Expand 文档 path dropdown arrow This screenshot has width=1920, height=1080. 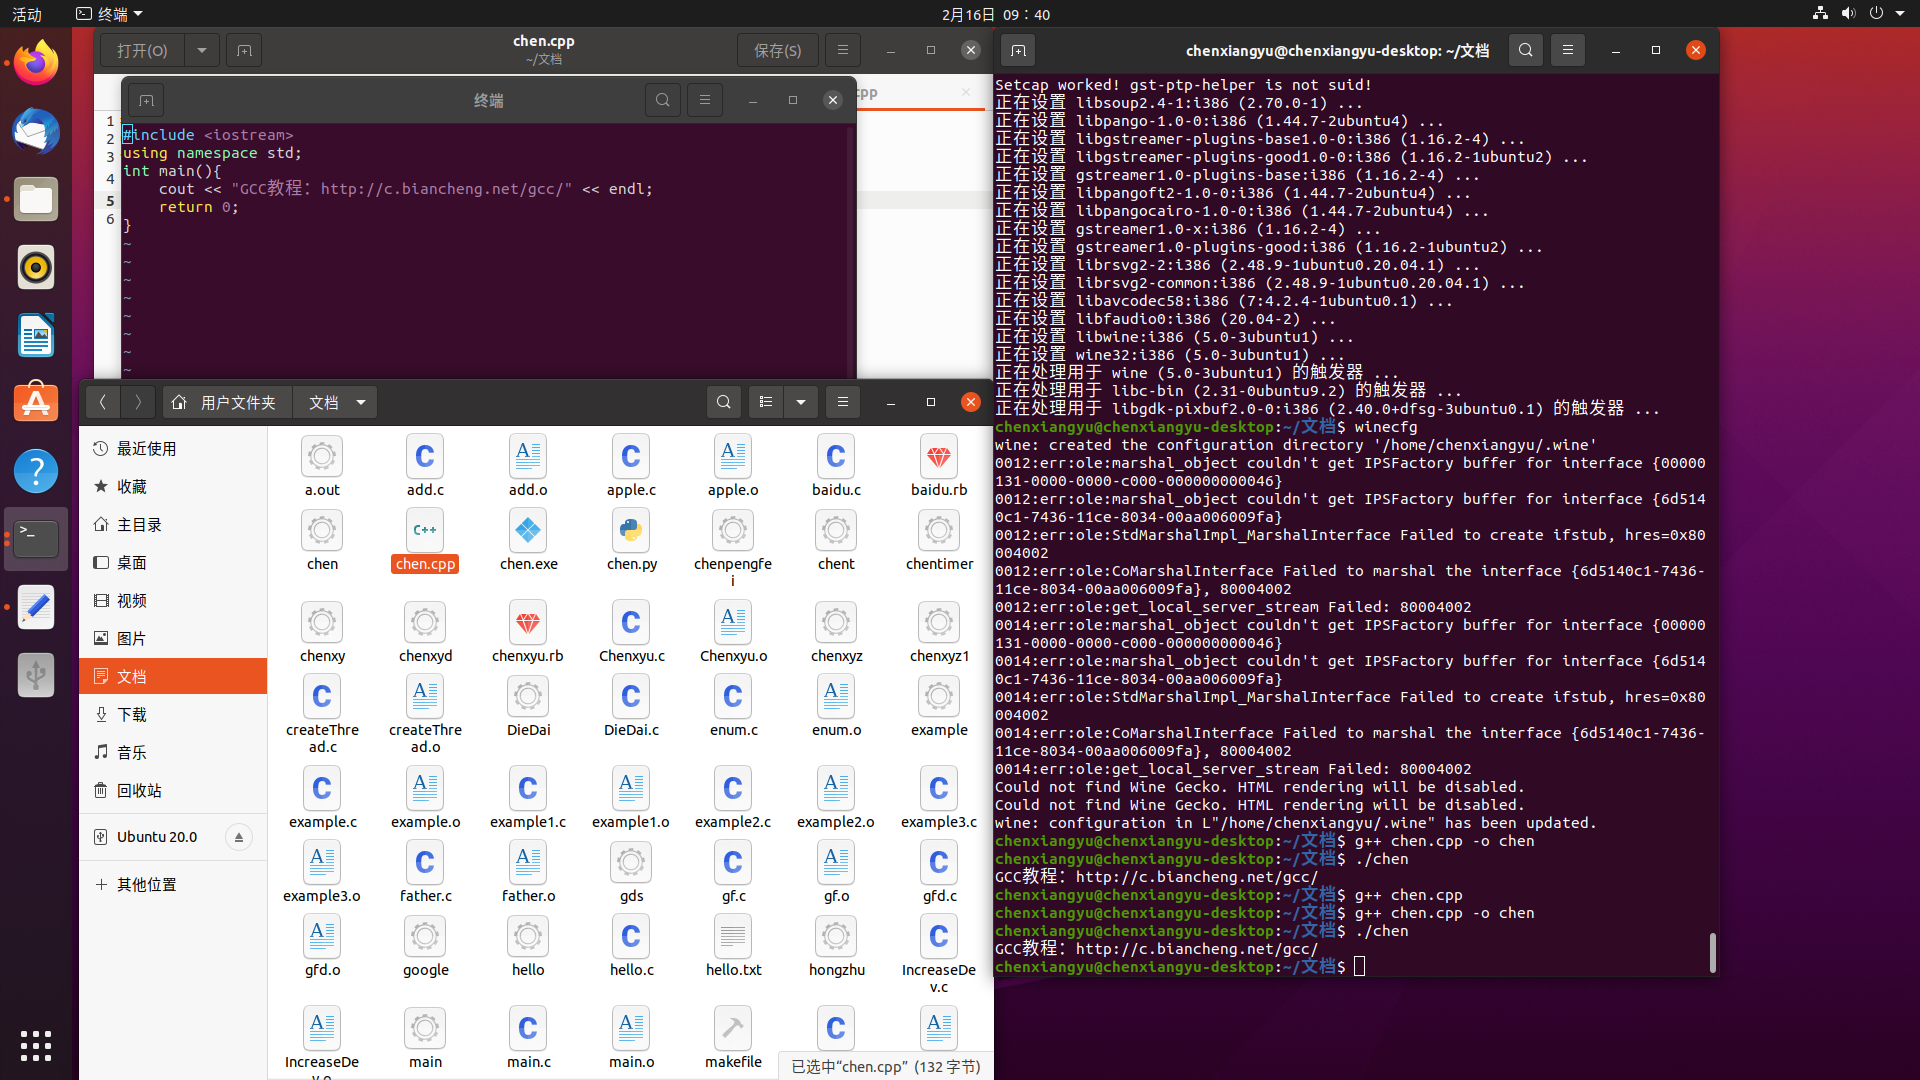pyautogui.click(x=361, y=402)
